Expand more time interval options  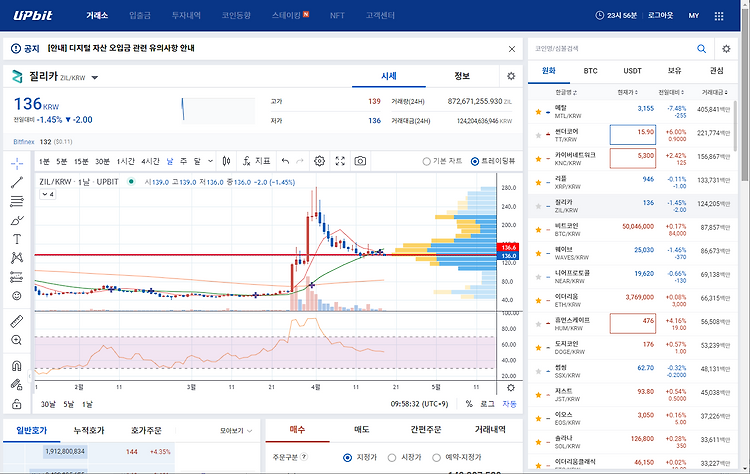pos(210,161)
